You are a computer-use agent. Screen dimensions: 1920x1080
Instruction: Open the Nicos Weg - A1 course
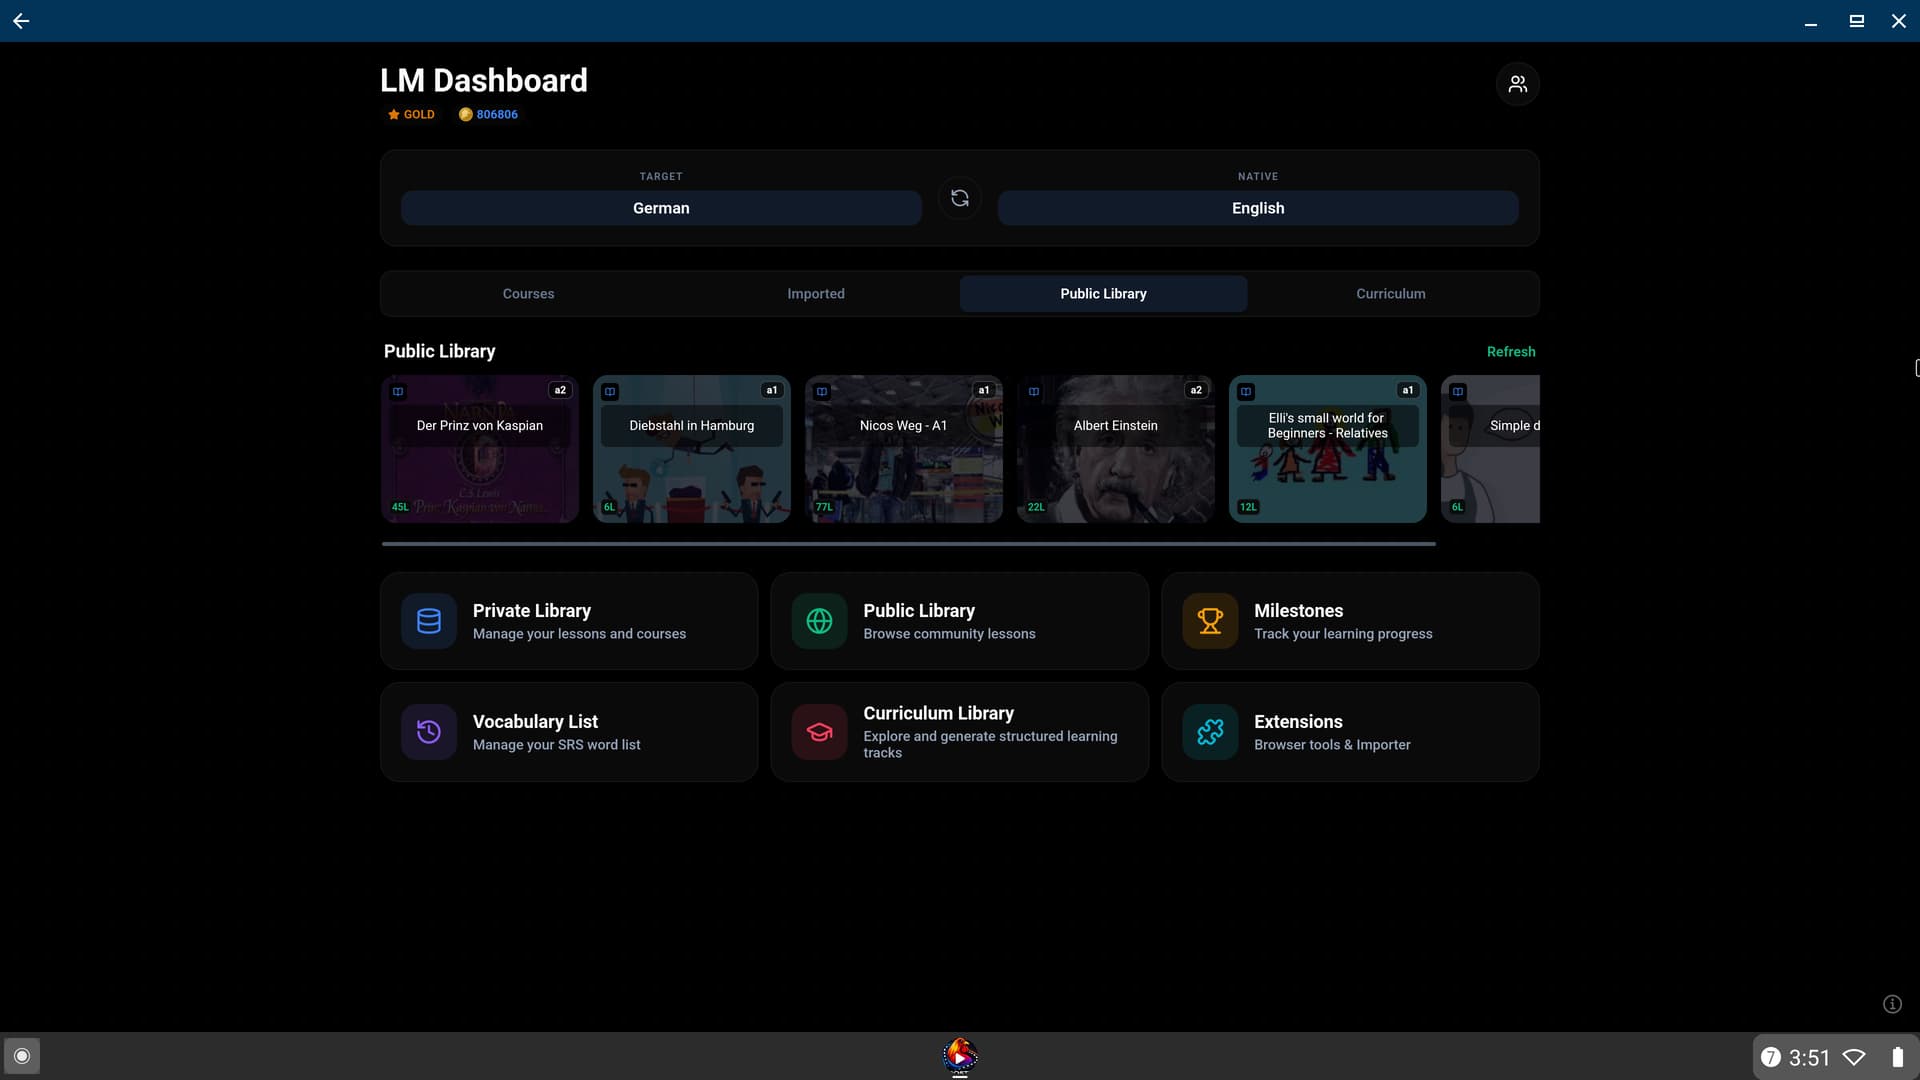point(903,450)
